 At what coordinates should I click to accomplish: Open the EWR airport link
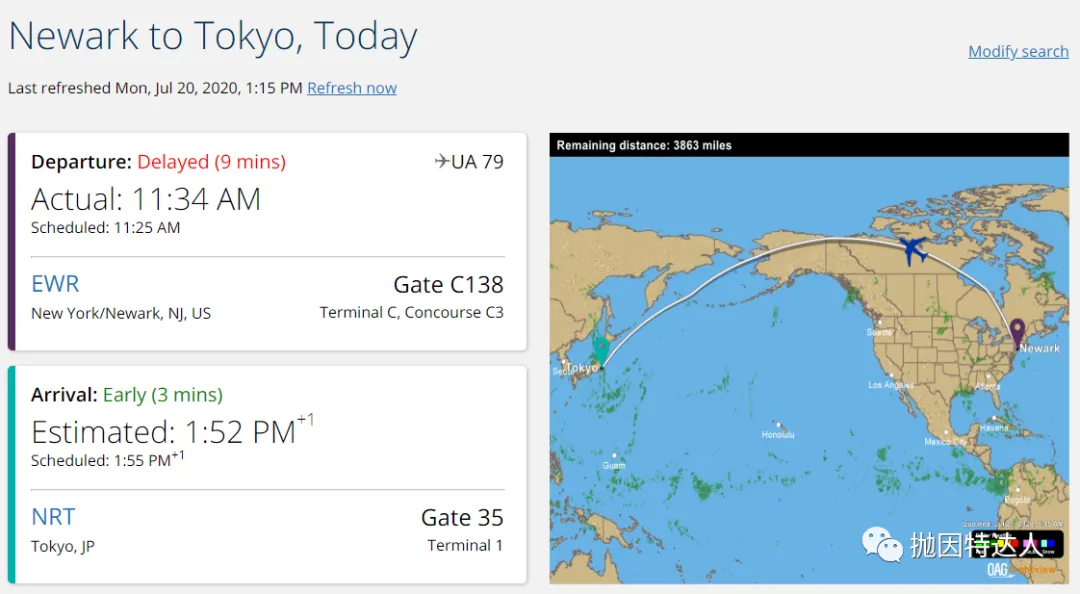pyautogui.click(x=55, y=284)
